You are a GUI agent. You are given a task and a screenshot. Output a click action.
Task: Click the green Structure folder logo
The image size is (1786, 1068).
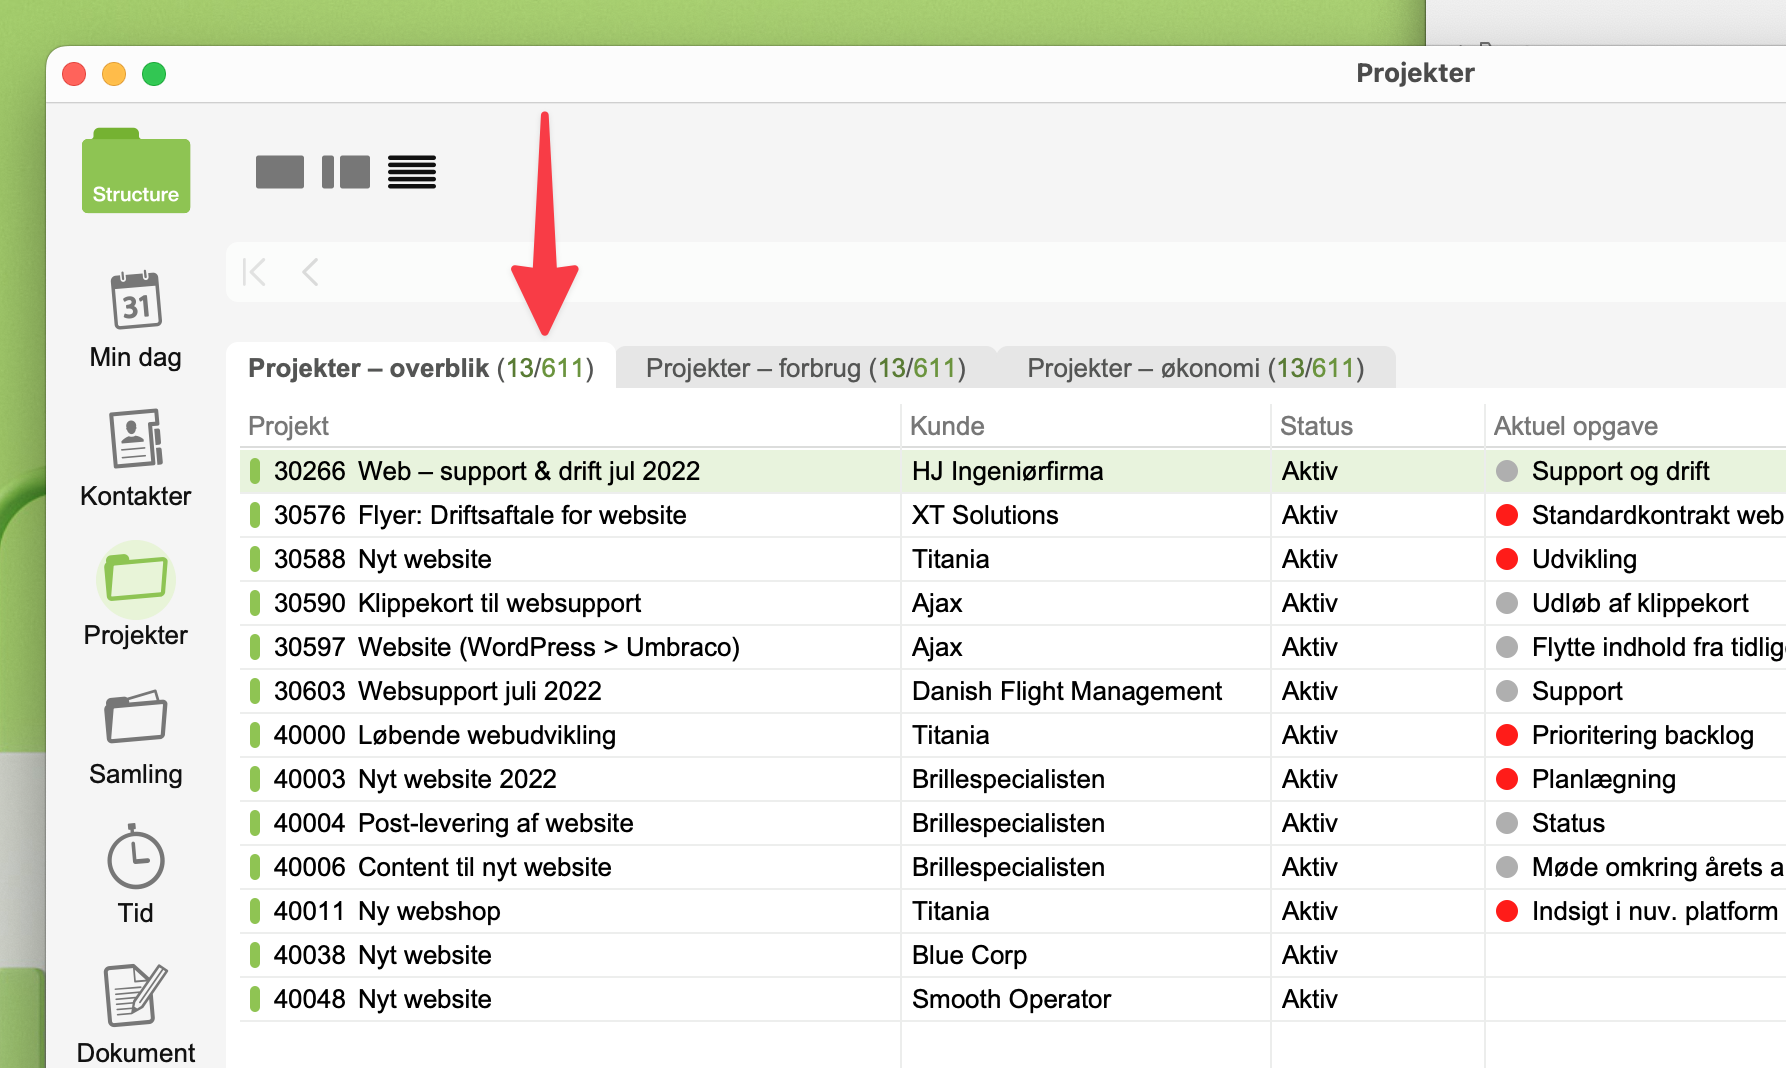[136, 172]
